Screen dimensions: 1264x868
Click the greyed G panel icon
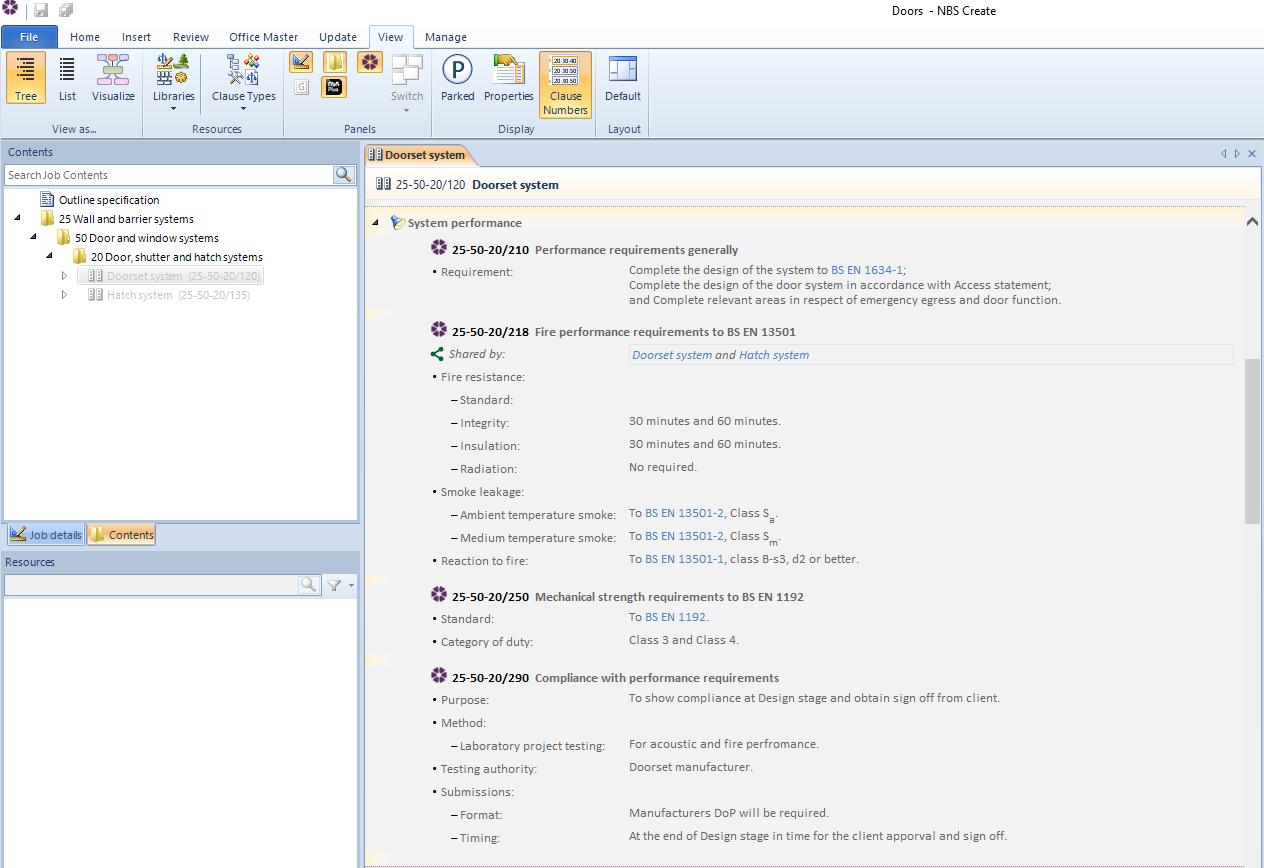[x=301, y=87]
